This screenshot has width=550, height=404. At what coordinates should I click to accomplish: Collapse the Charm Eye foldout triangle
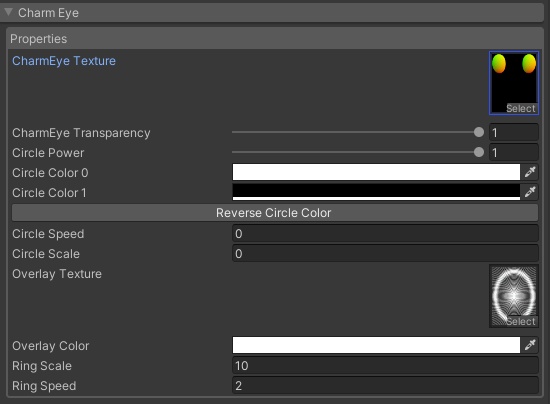(8, 12)
